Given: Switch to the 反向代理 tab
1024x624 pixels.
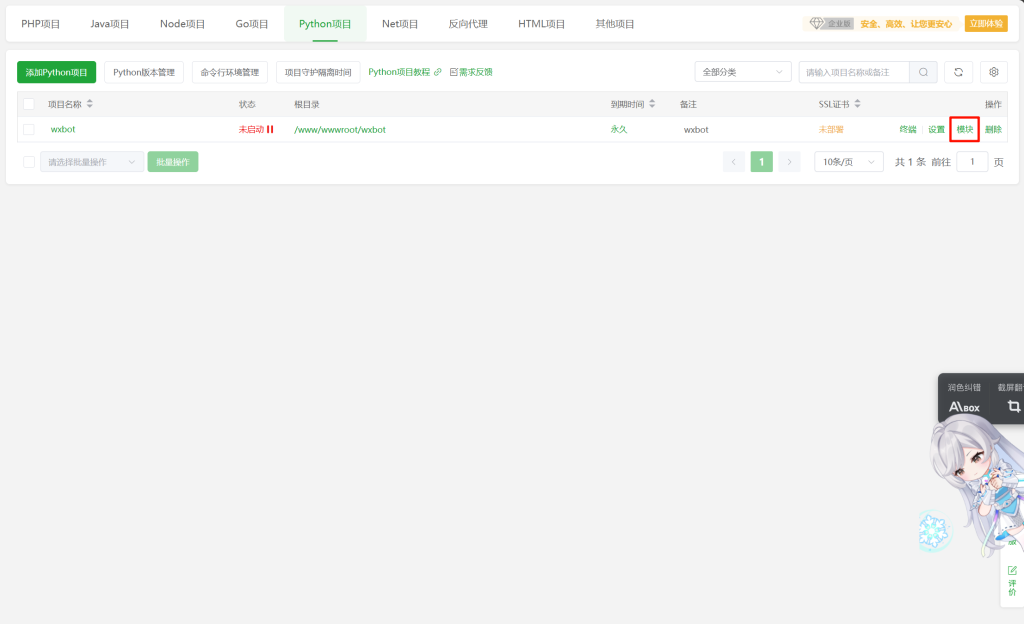Looking at the screenshot, I should [468, 24].
